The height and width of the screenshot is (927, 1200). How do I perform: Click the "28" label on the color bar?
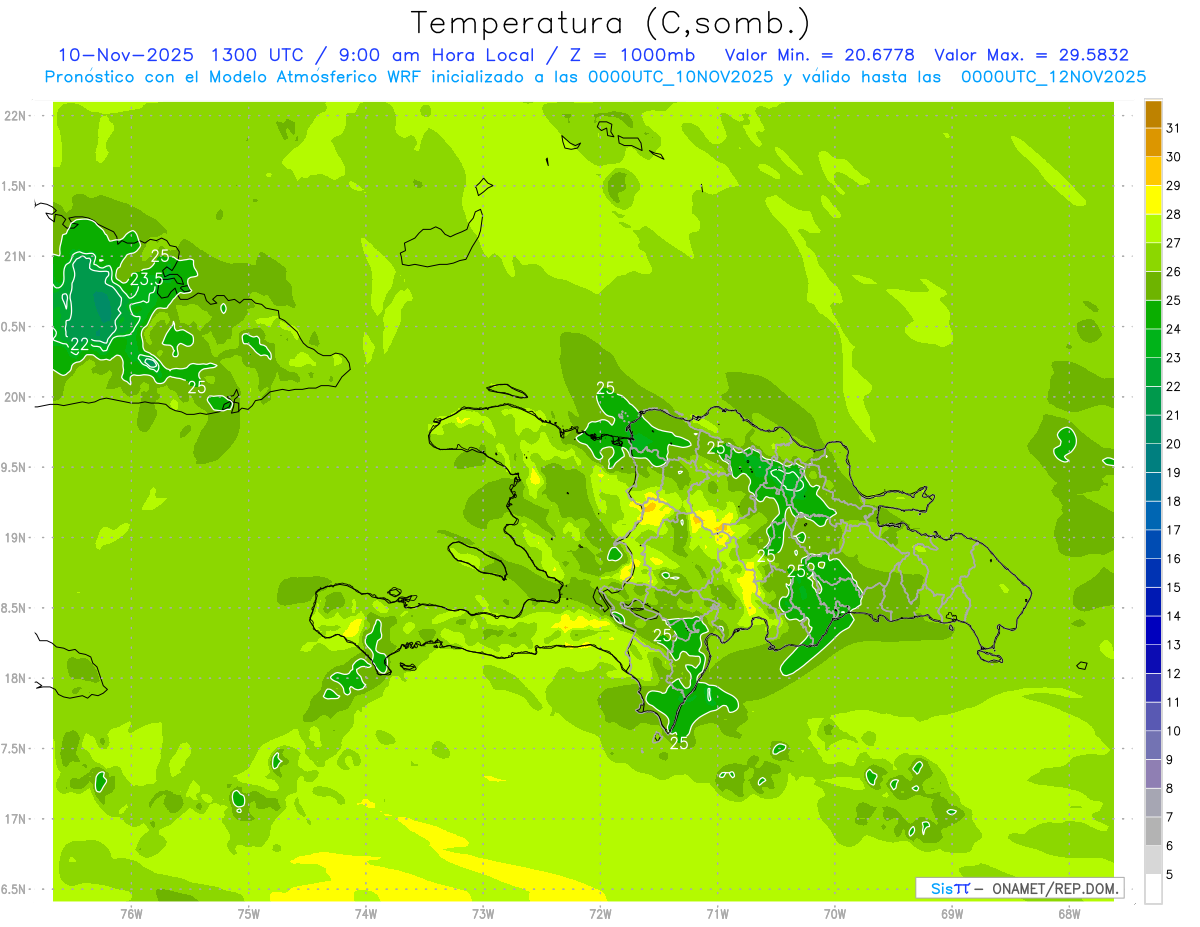[x=1174, y=214]
